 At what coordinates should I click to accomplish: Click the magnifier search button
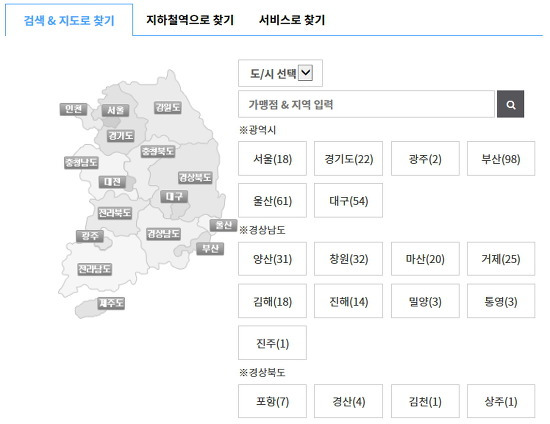tap(510, 104)
